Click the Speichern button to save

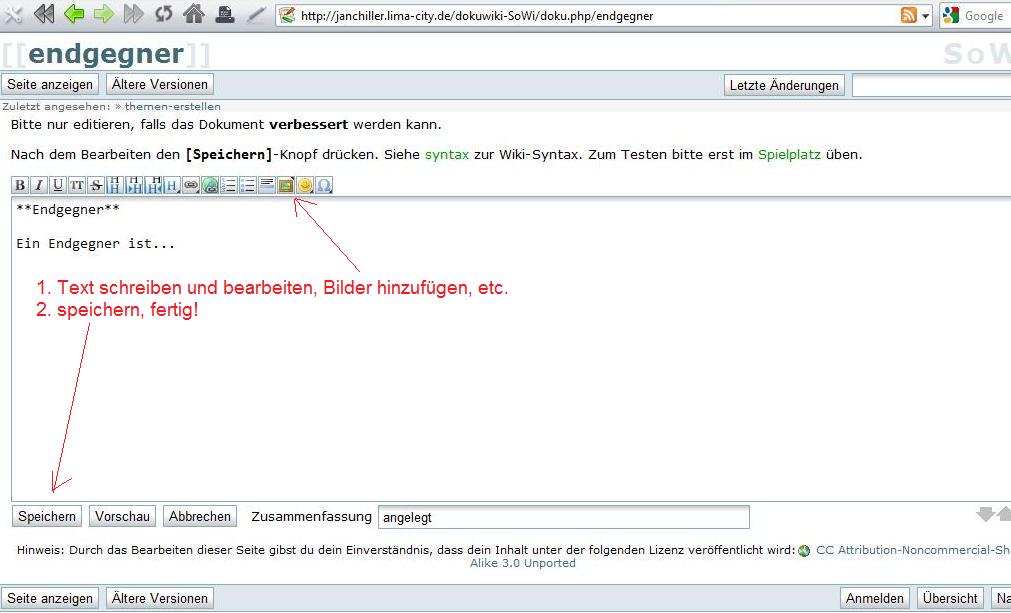47,517
